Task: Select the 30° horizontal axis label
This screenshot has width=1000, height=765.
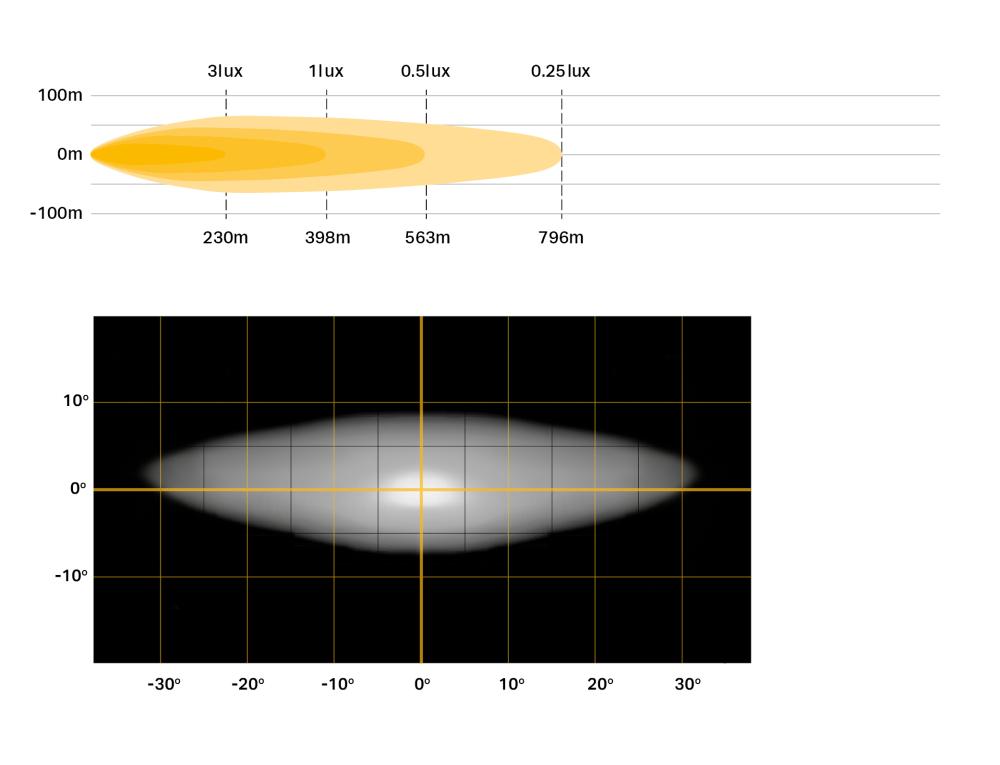Action: coord(688,684)
